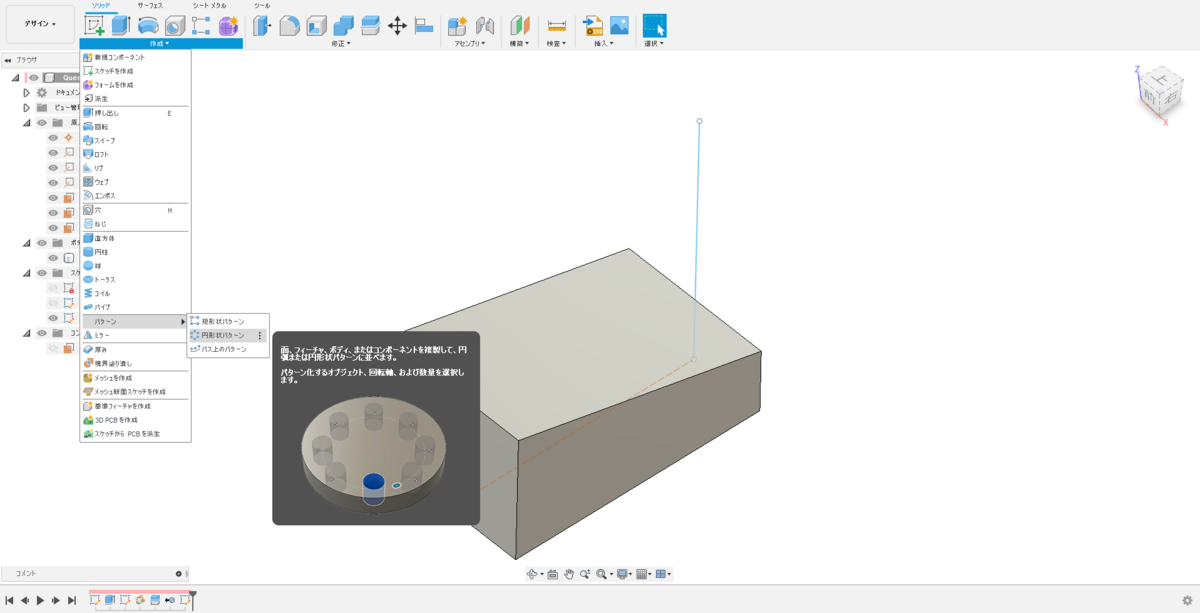The height and width of the screenshot is (613, 1200).
Task: Click the New Component icon in アセンブリ group
Action: pyautogui.click(x=458, y=26)
